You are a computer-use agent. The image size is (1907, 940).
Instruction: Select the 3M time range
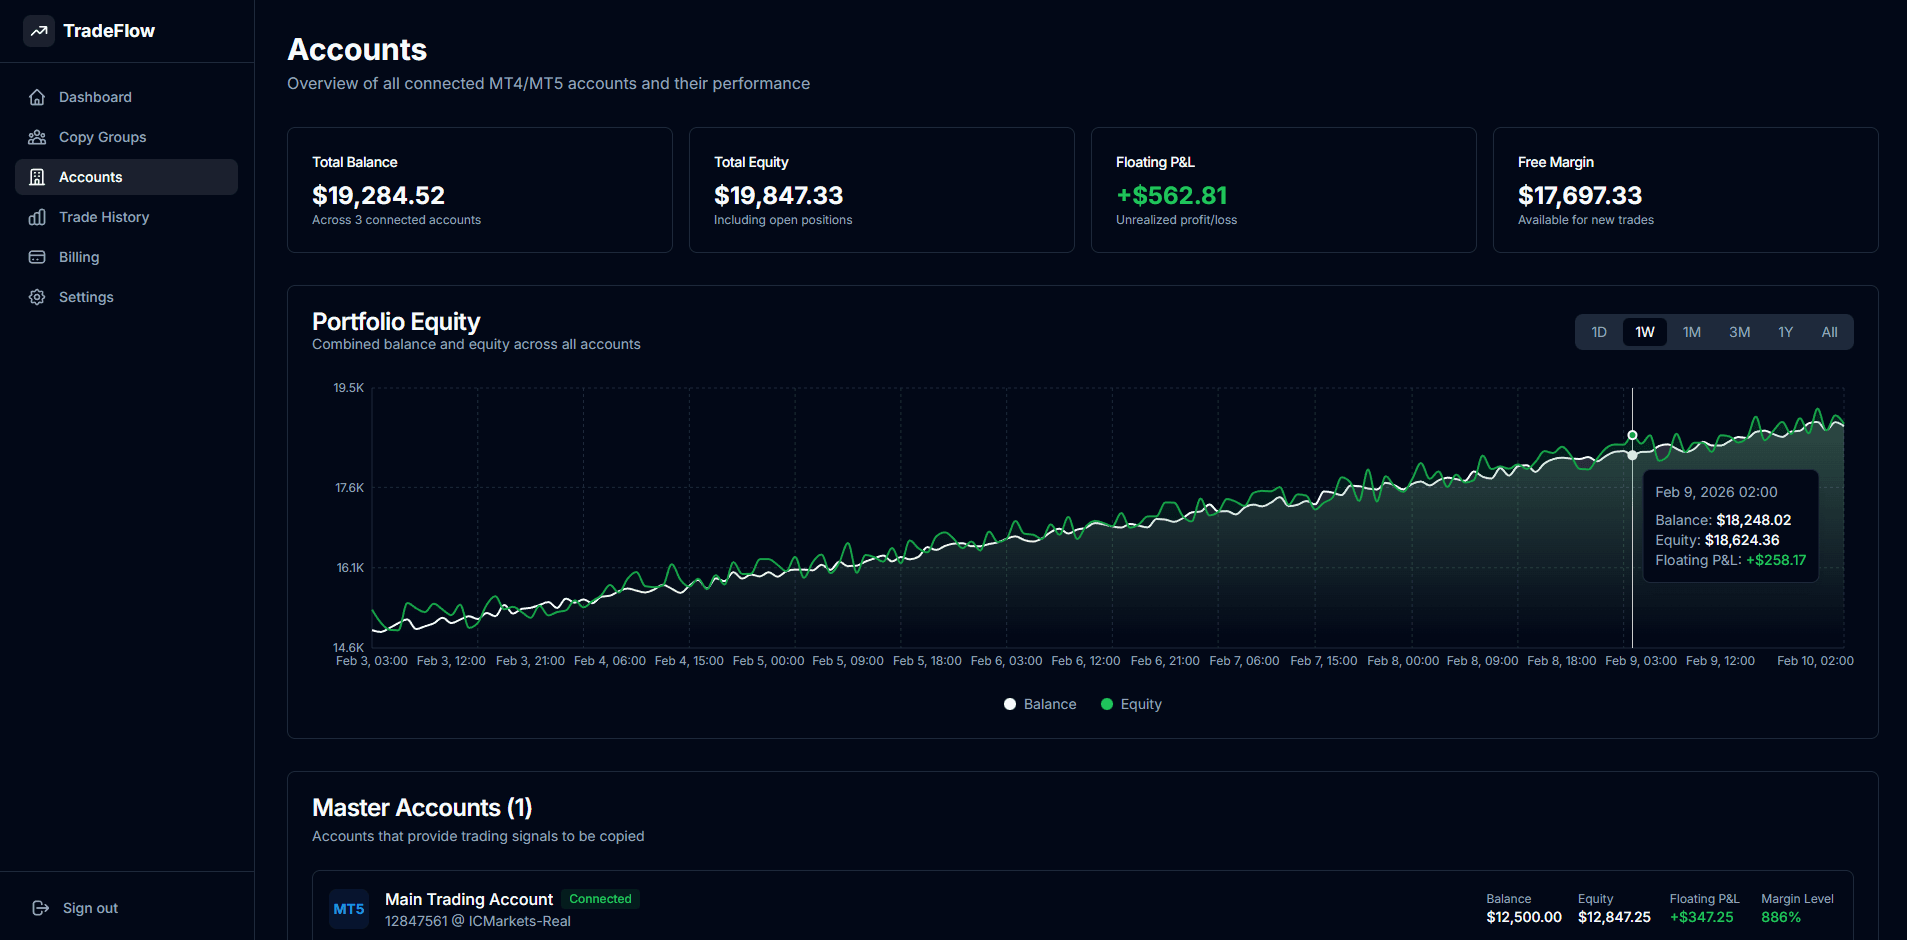(x=1738, y=331)
